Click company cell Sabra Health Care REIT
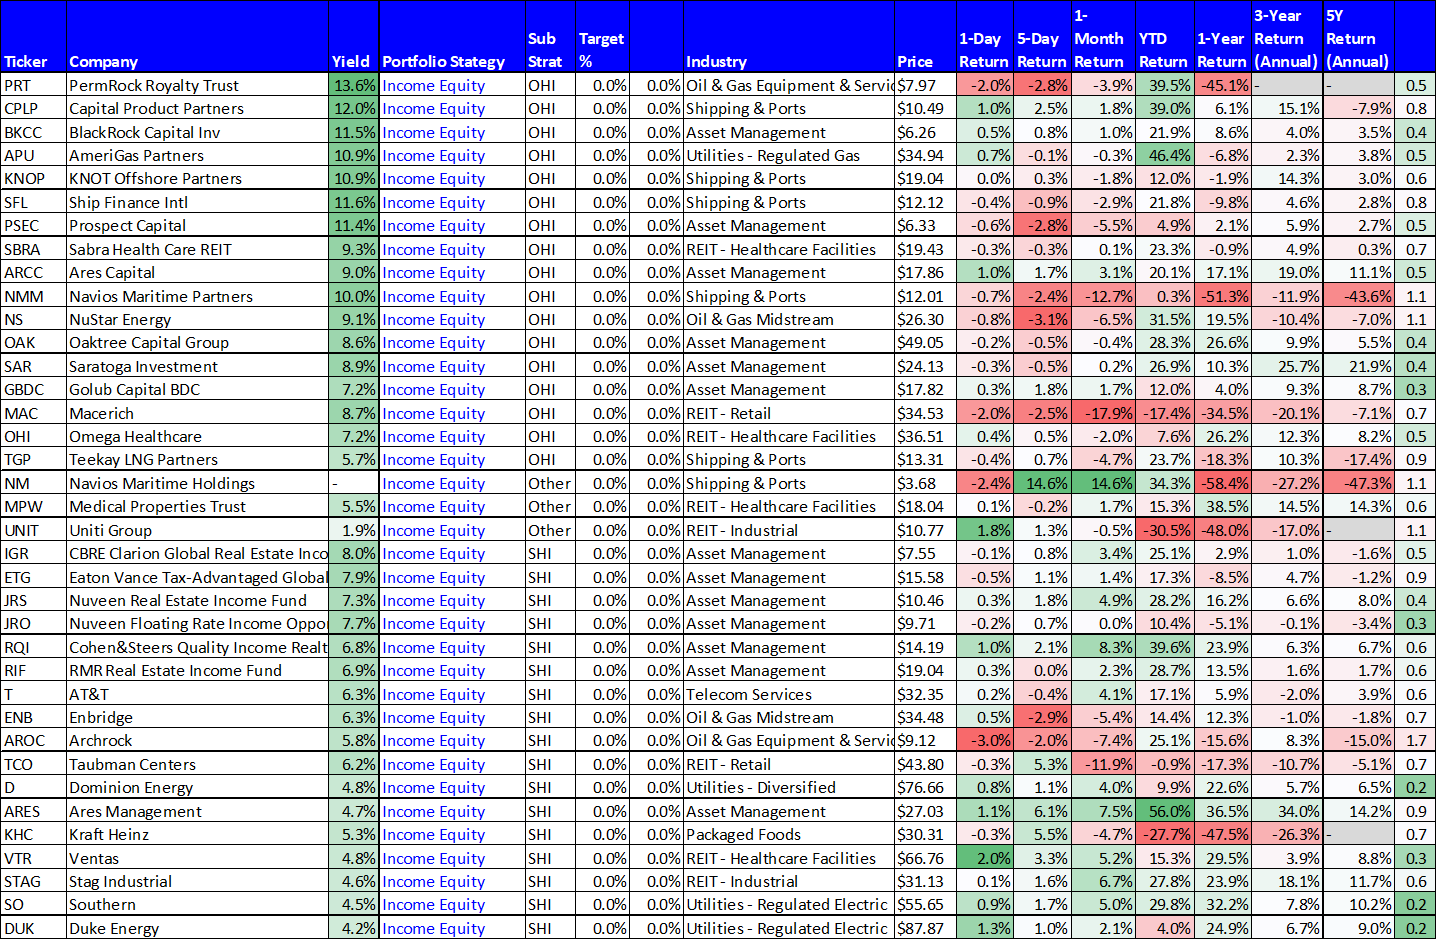This screenshot has height=940, width=1437. 197,250
